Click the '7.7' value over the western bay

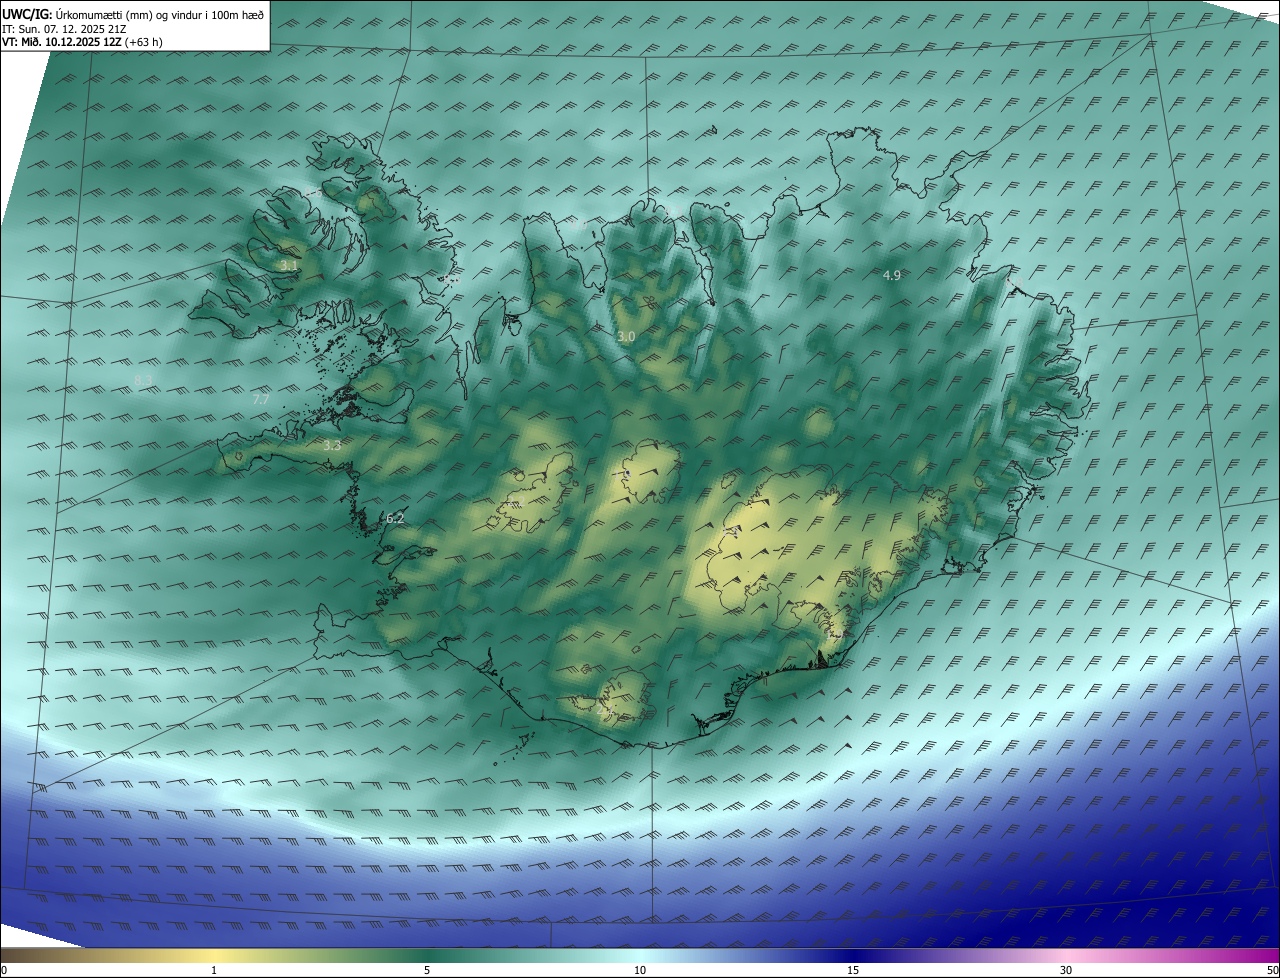point(261,399)
